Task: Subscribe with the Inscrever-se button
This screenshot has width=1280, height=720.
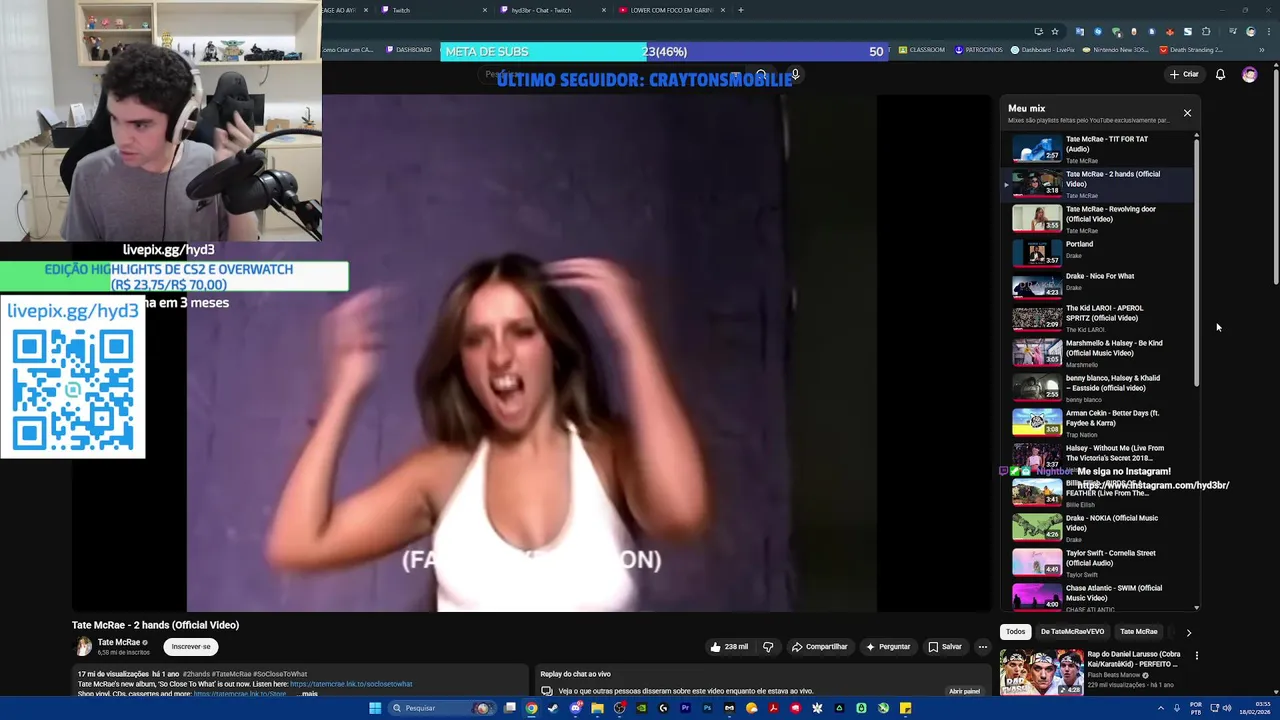Action: click(191, 647)
